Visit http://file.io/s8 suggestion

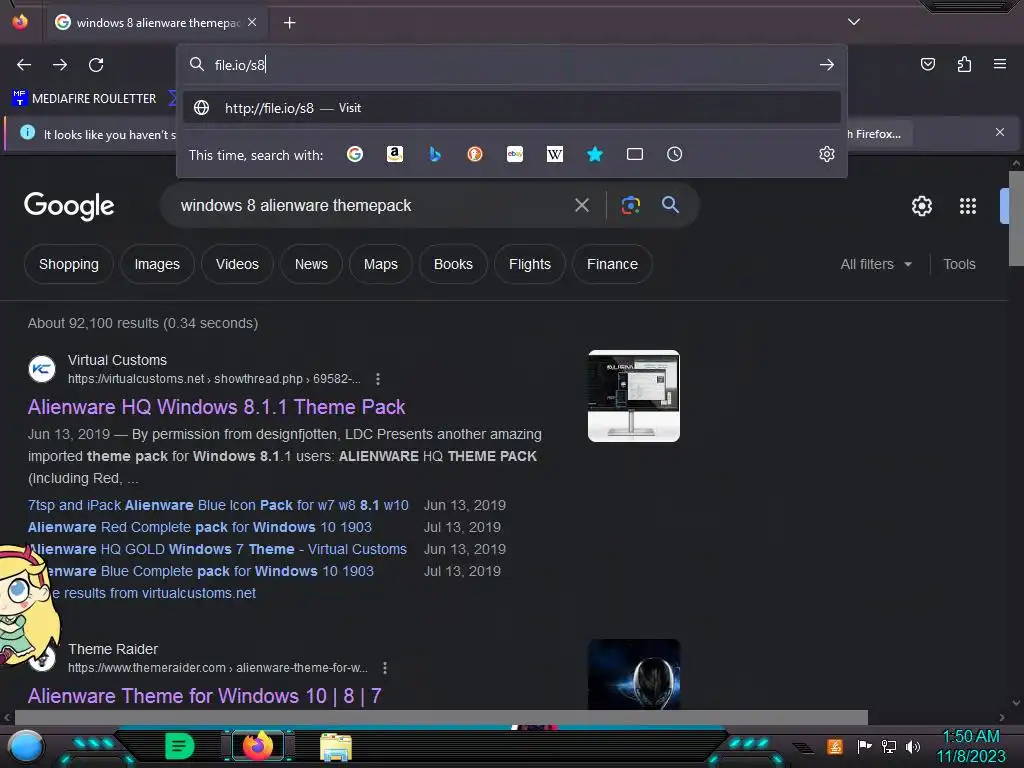tap(511, 108)
